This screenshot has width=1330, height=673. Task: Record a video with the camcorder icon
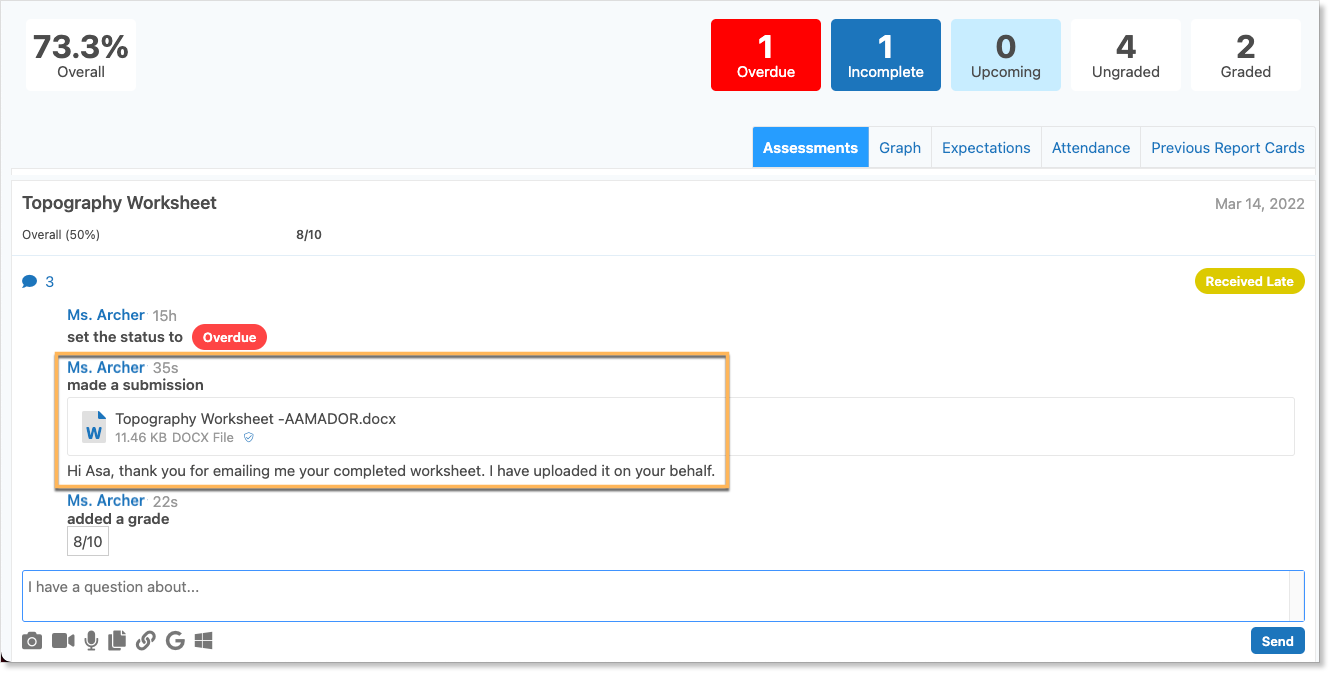[x=63, y=641]
